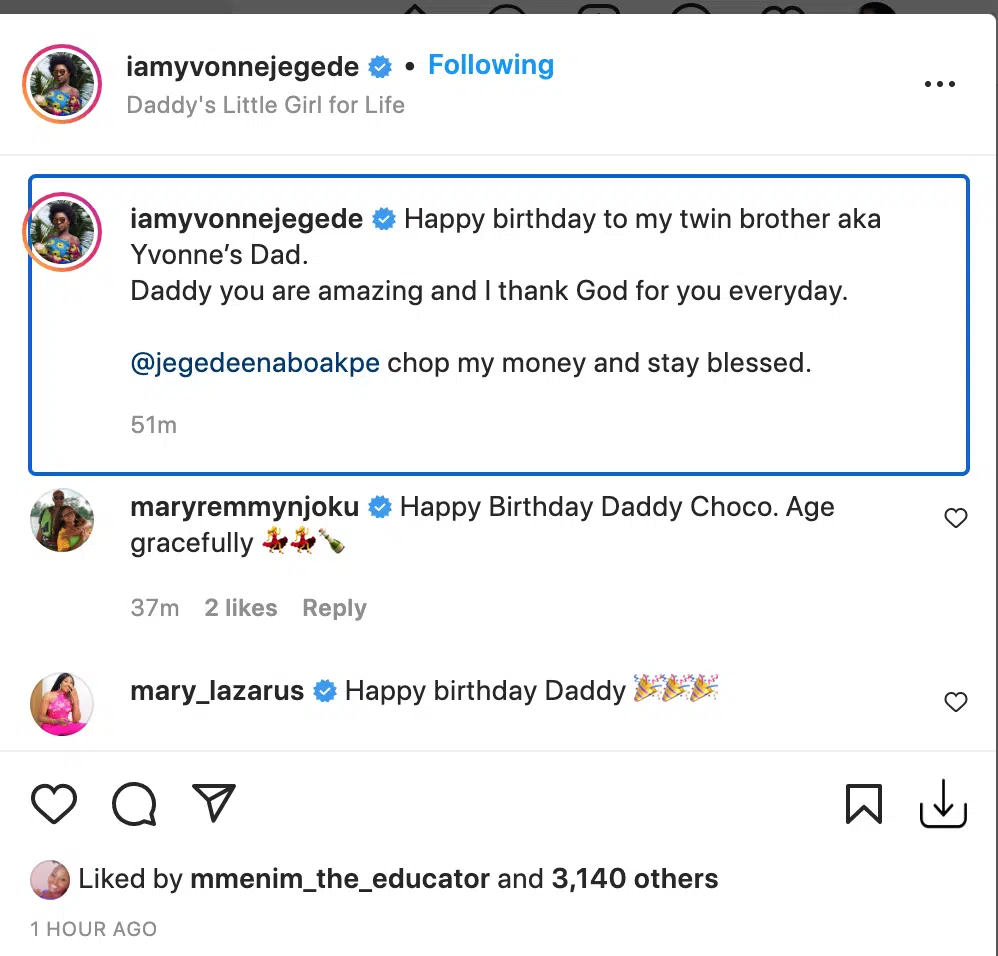Download post using arrow icon
Image resolution: width=998 pixels, height=956 pixels.
(x=942, y=803)
